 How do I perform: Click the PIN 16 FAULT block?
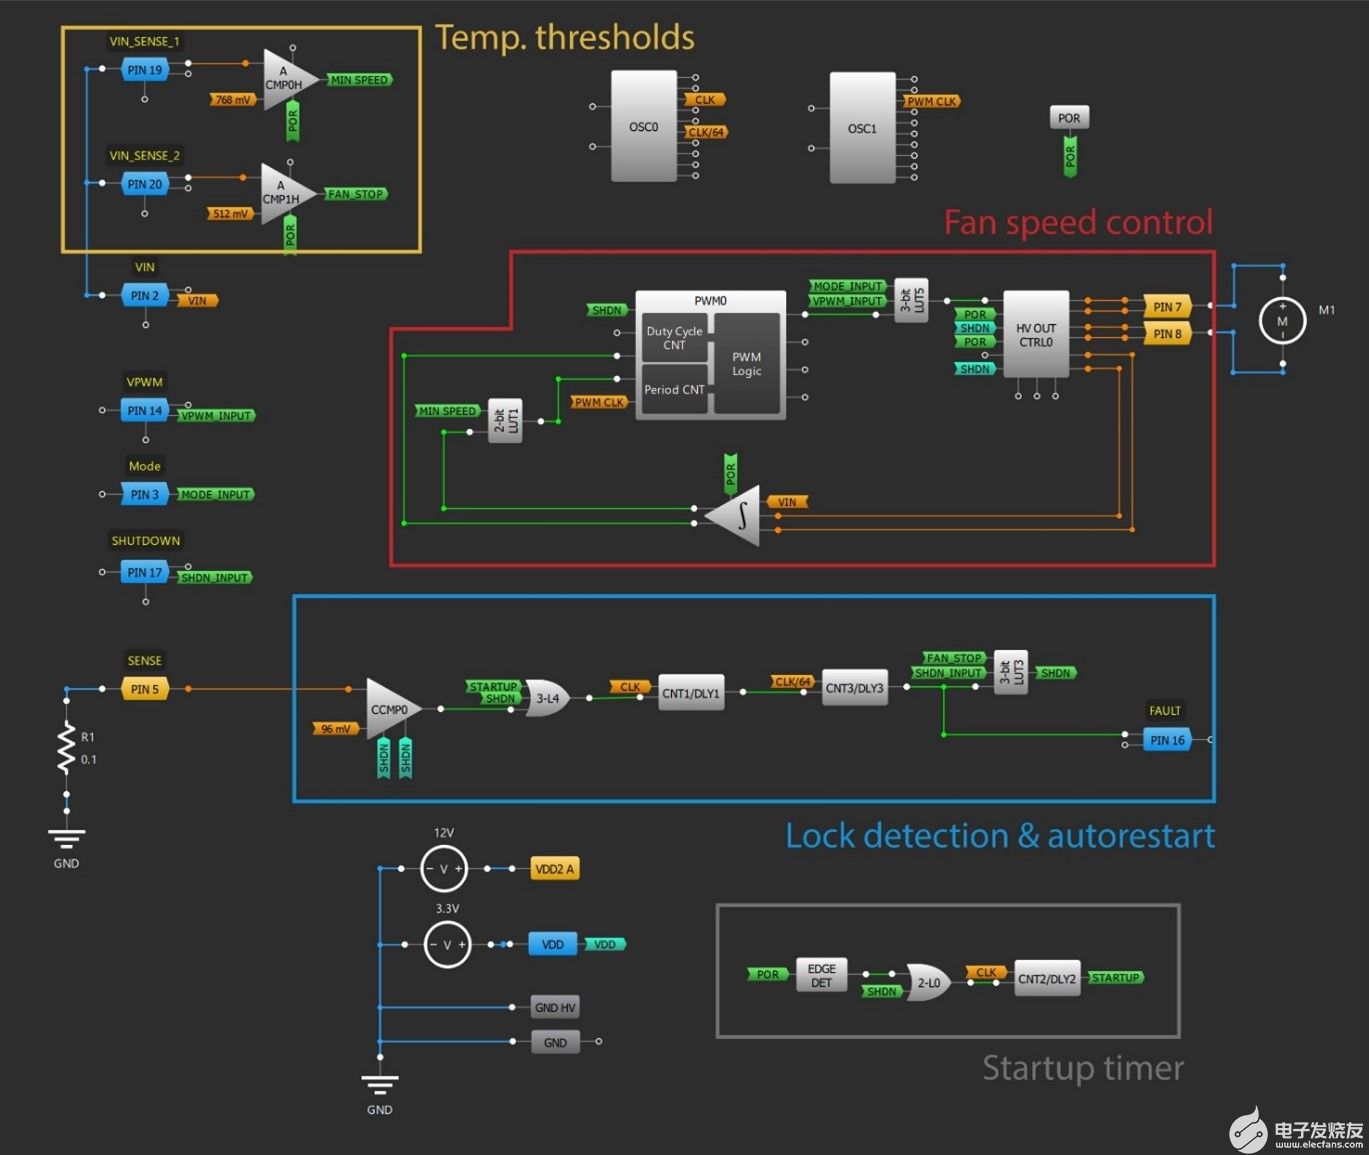click(x=1167, y=740)
